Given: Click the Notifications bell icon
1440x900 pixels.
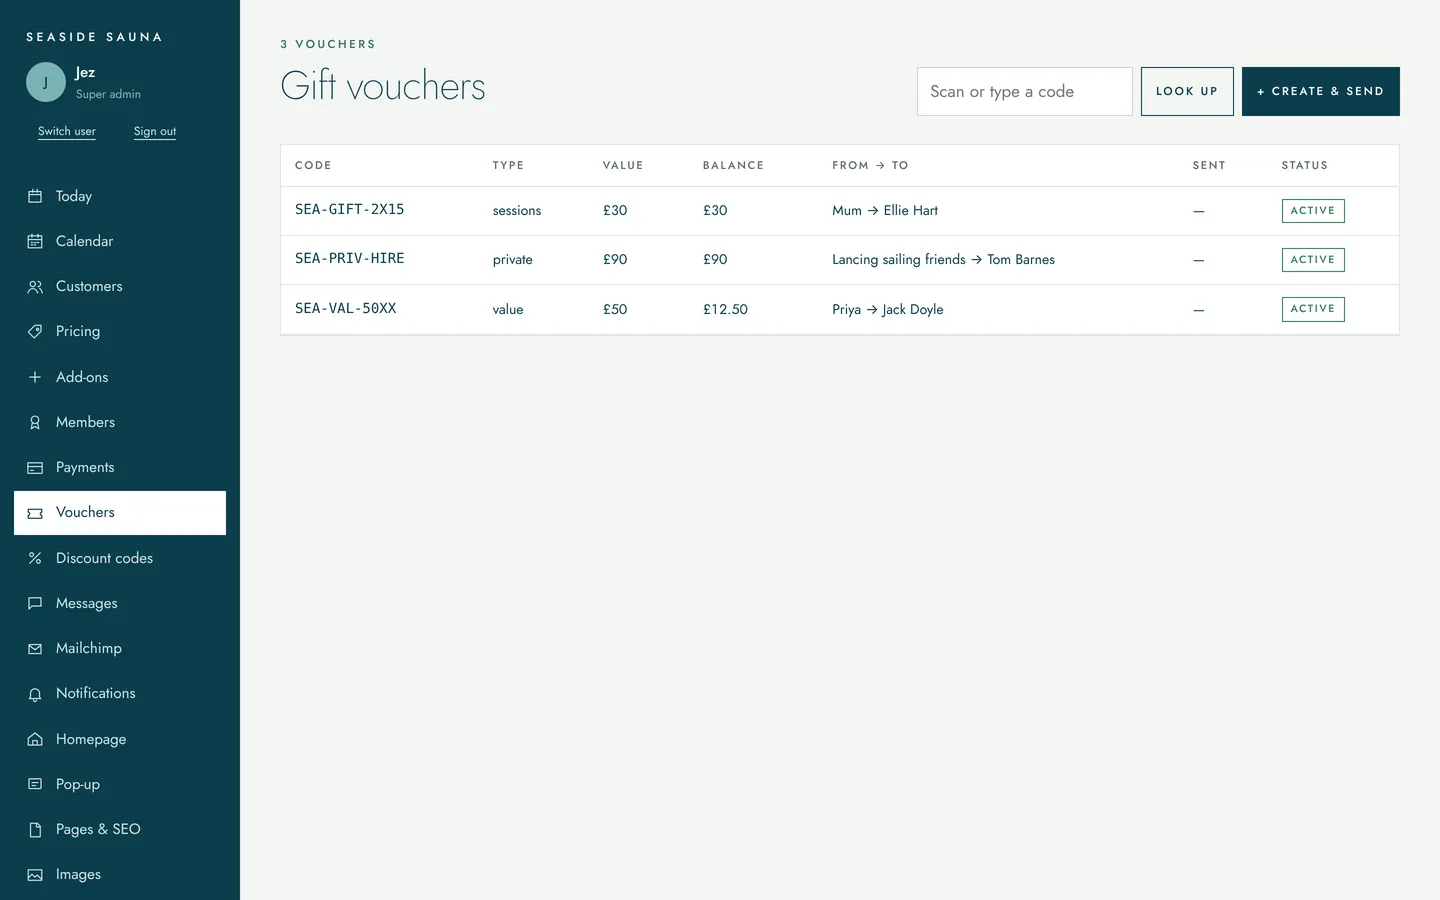Looking at the screenshot, I should [35, 694].
